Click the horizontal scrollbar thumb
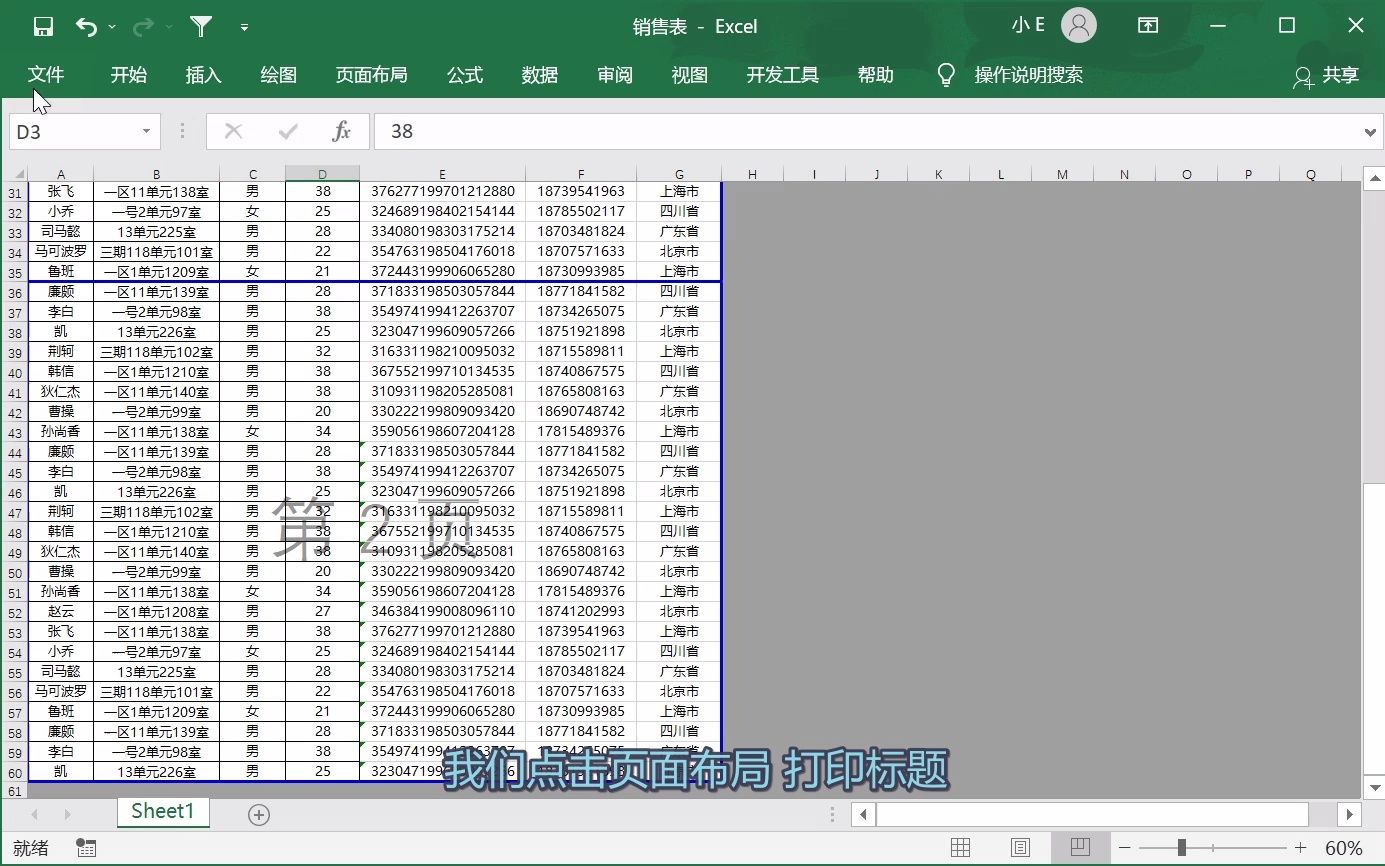Viewport: 1385px width, 866px height. pos(1092,814)
